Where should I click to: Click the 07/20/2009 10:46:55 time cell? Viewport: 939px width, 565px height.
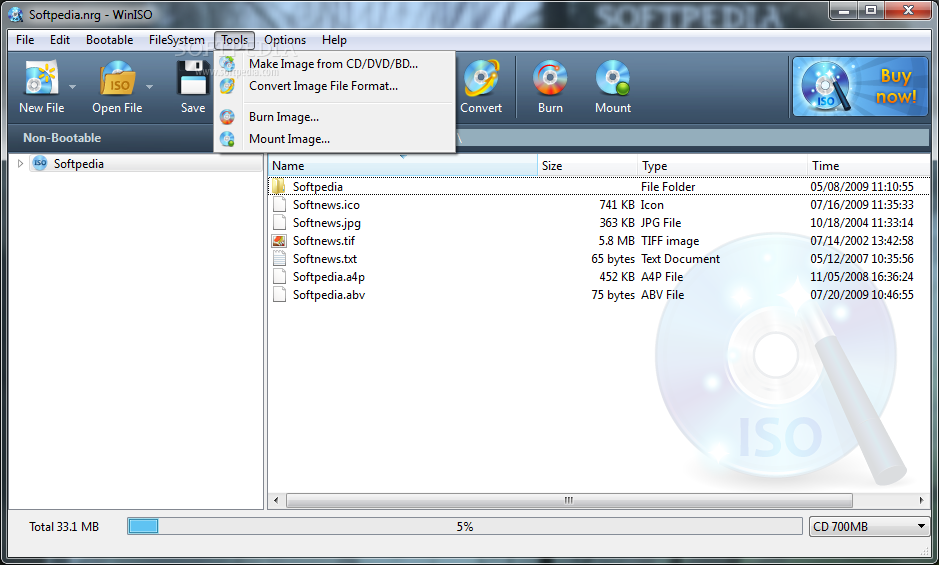[862, 295]
